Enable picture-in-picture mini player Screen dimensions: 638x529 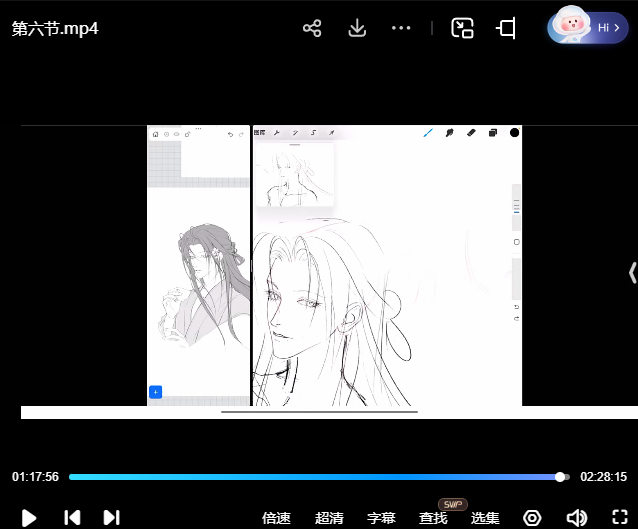point(462,28)
